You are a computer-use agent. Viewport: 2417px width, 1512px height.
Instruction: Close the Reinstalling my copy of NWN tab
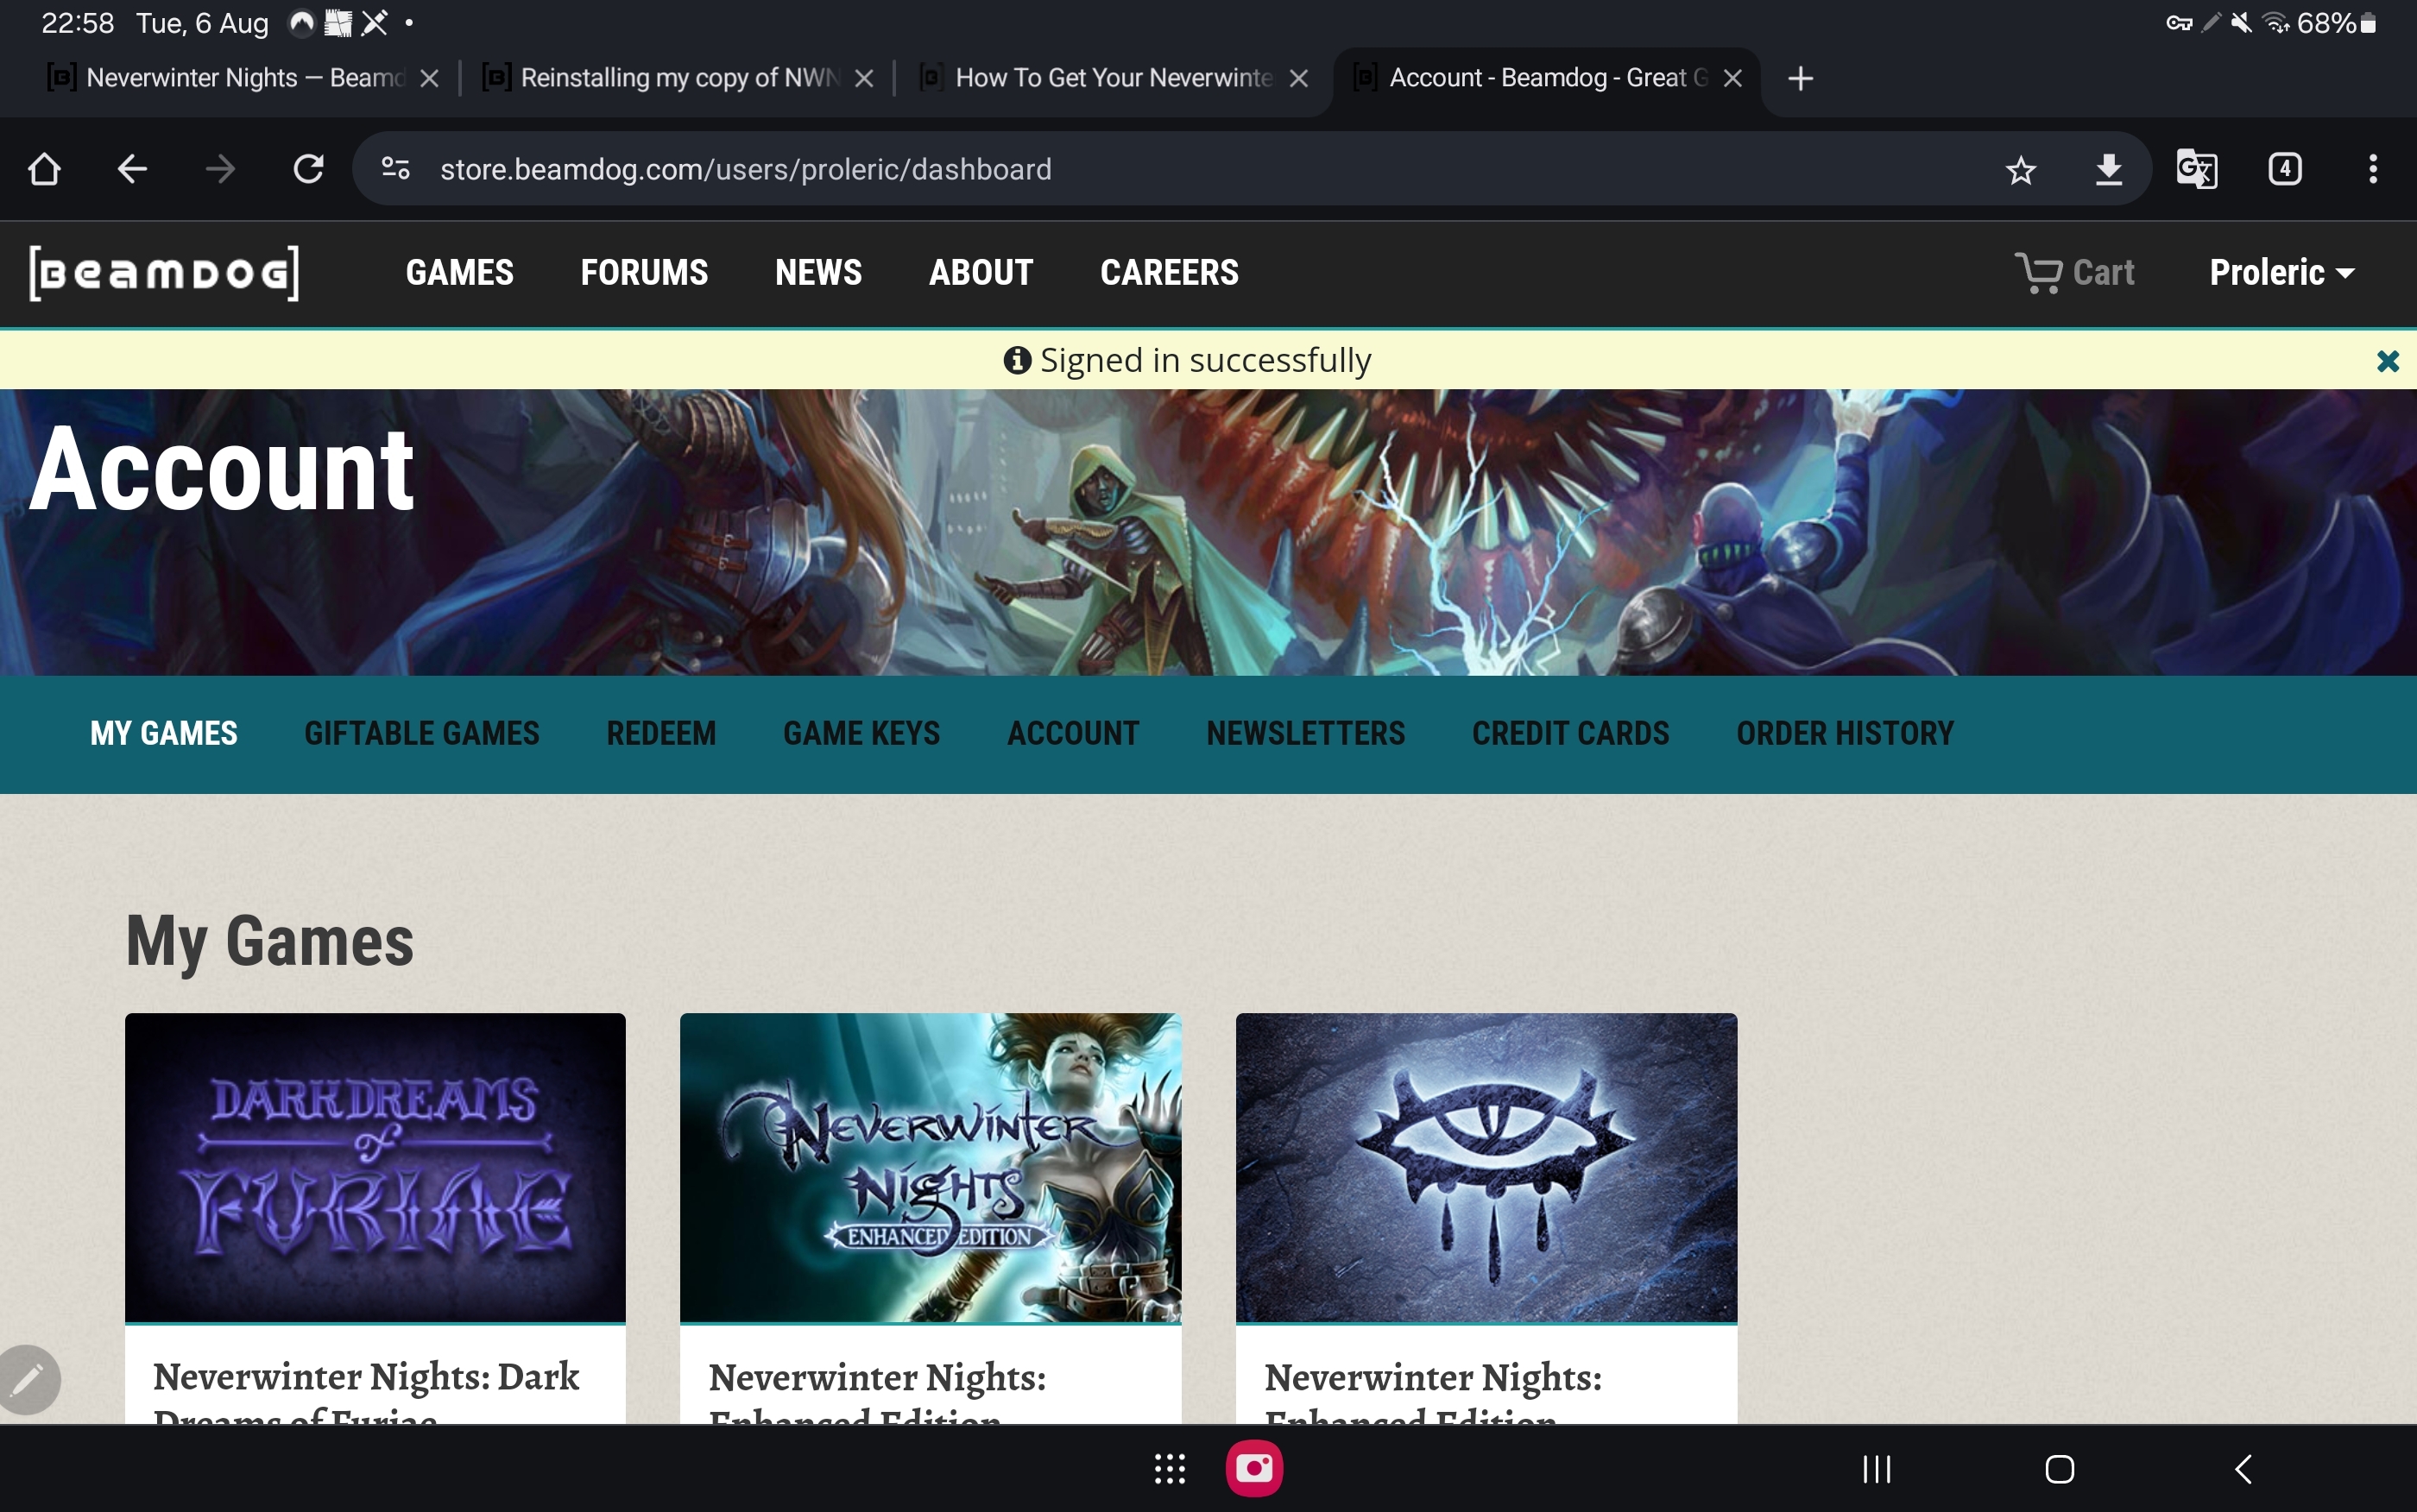(865, 78)
